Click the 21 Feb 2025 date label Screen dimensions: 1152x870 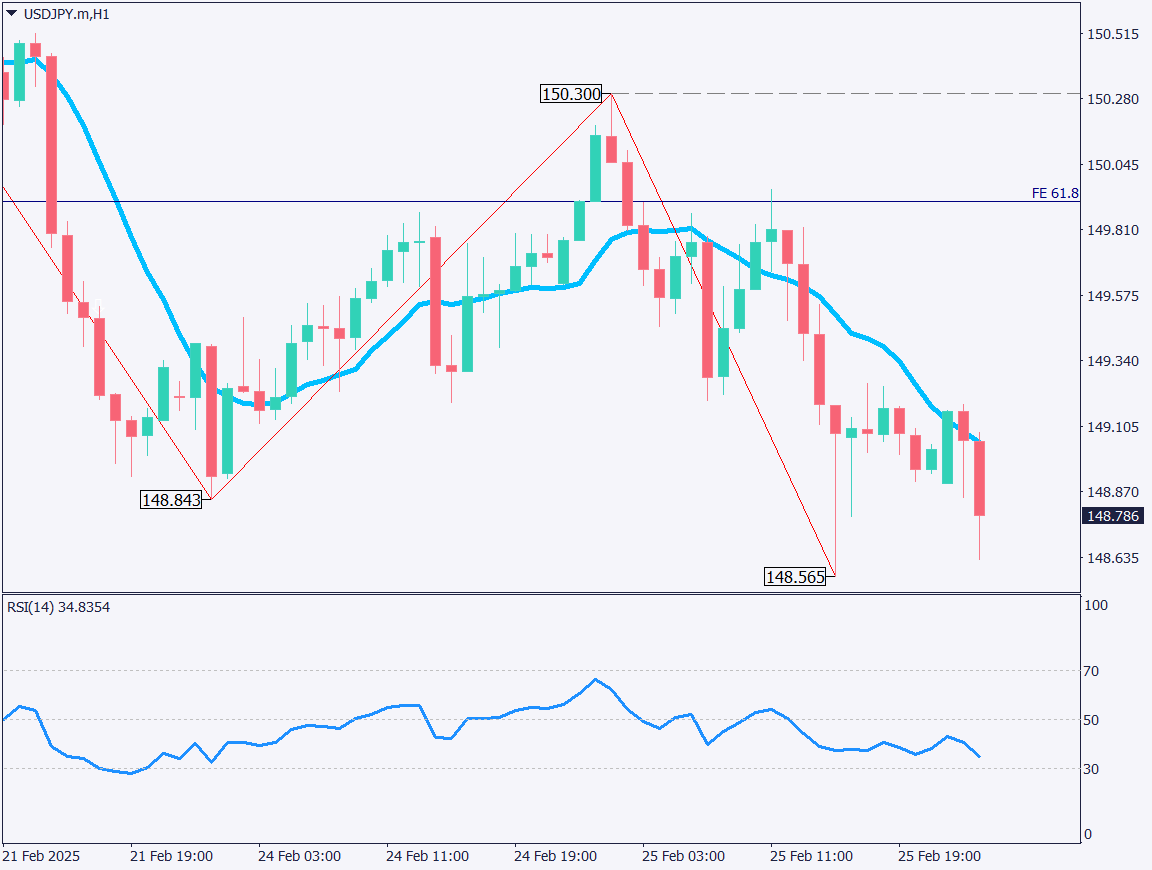pyautogui.click(x=41, y=857)
